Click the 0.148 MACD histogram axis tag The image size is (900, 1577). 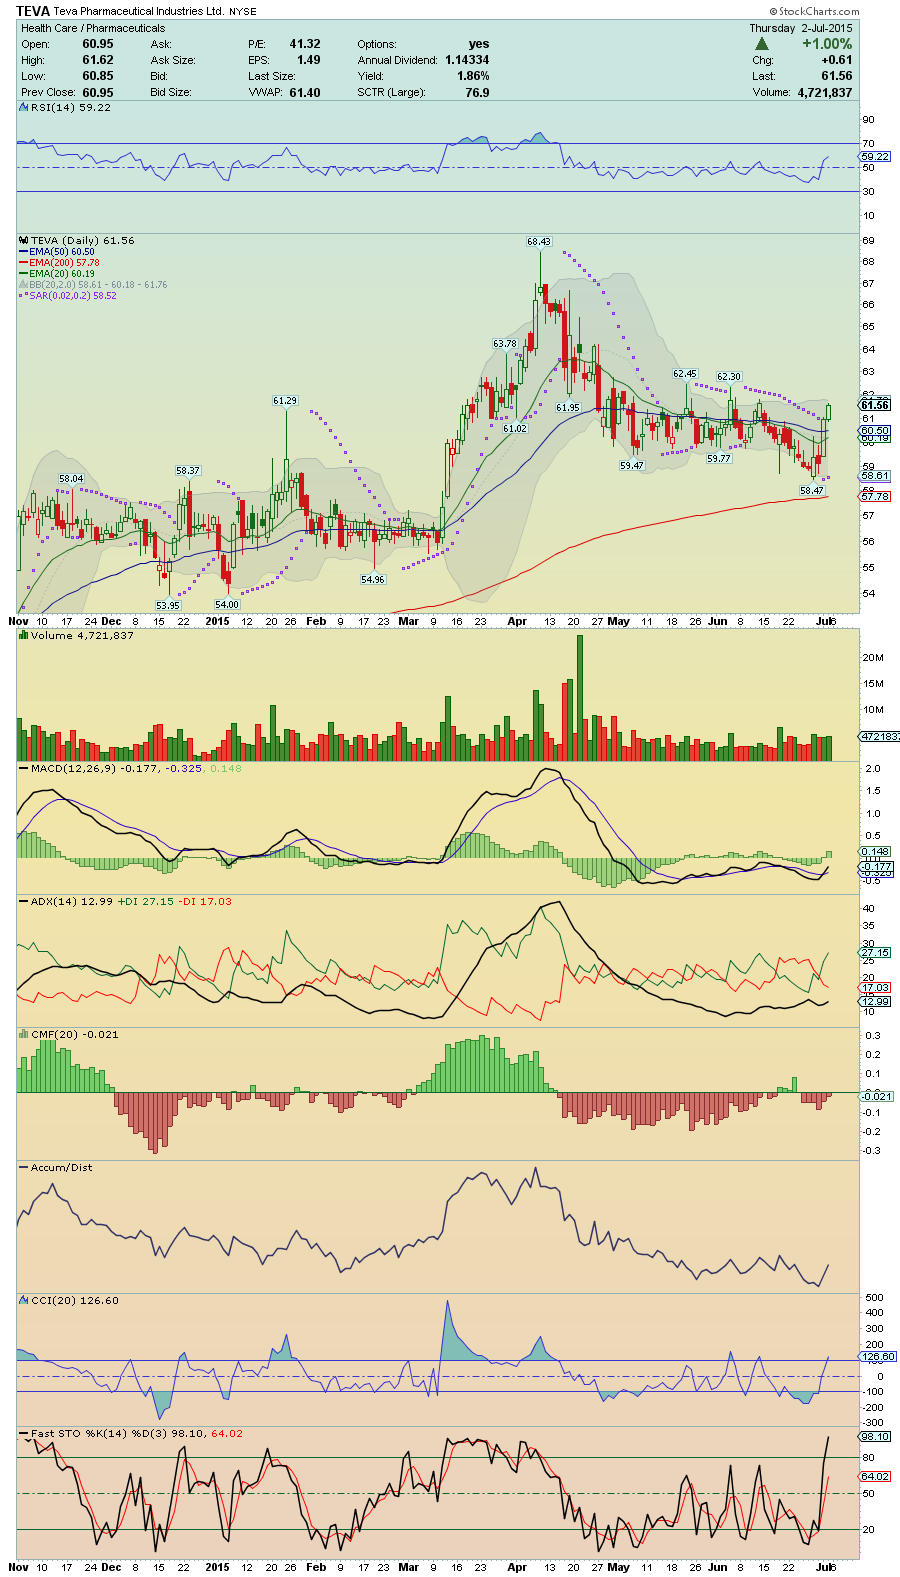coord(875,852)
